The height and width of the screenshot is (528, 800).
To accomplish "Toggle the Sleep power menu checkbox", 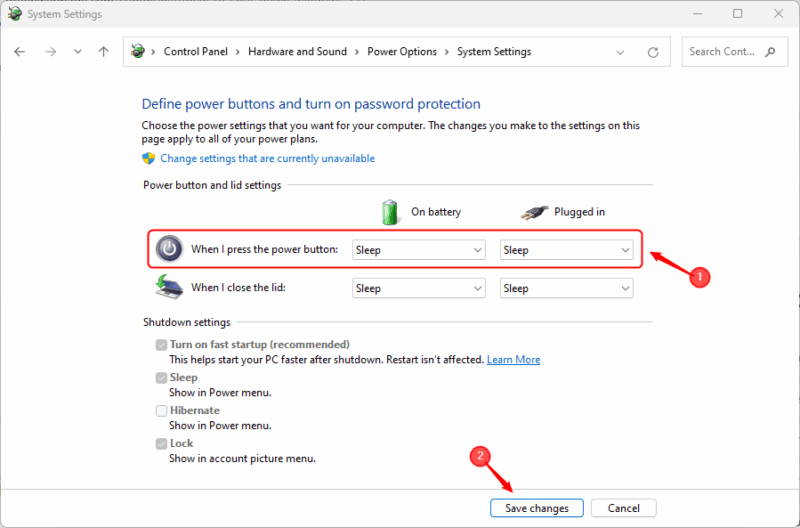I will coord(161,378).
